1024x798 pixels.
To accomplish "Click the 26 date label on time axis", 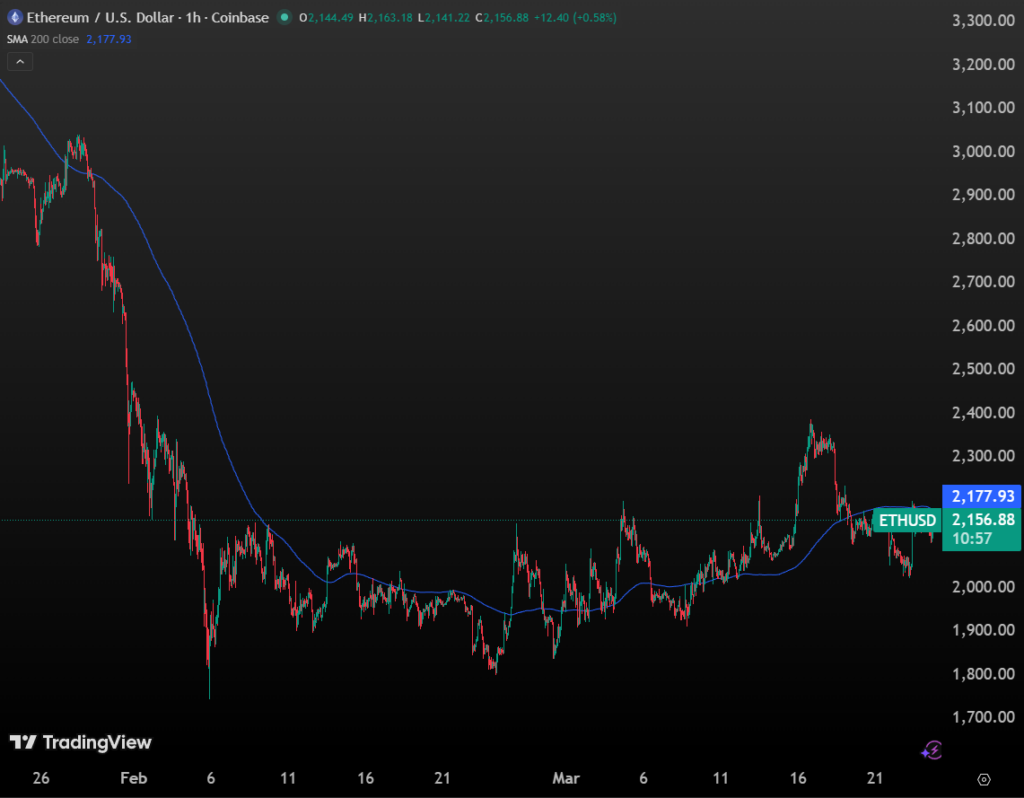I will coord(41,779).
